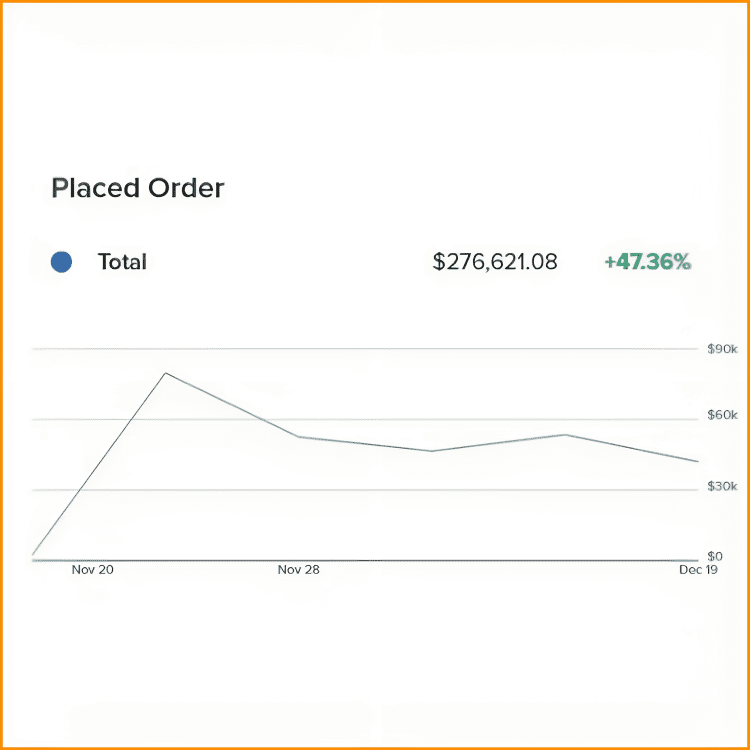Click the horizontal $30k gridline

coord(400,490)
